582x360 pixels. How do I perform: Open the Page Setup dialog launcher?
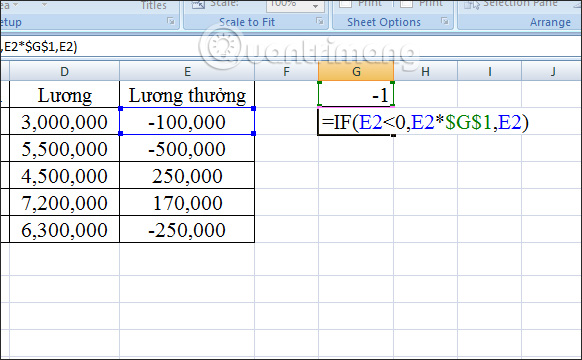point(171,21)
